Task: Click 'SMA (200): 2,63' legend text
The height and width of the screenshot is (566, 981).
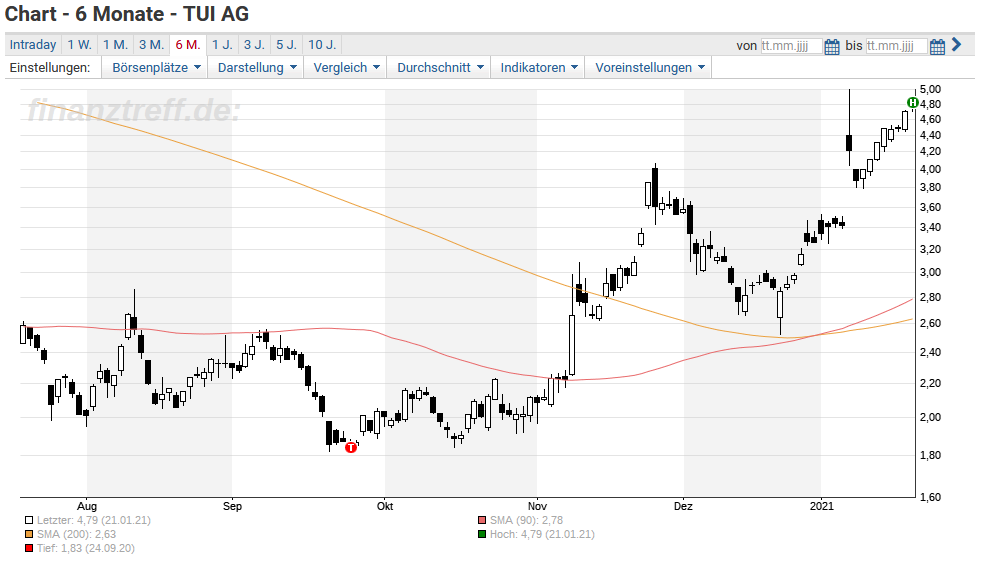Action: click(x=76, y=534)
